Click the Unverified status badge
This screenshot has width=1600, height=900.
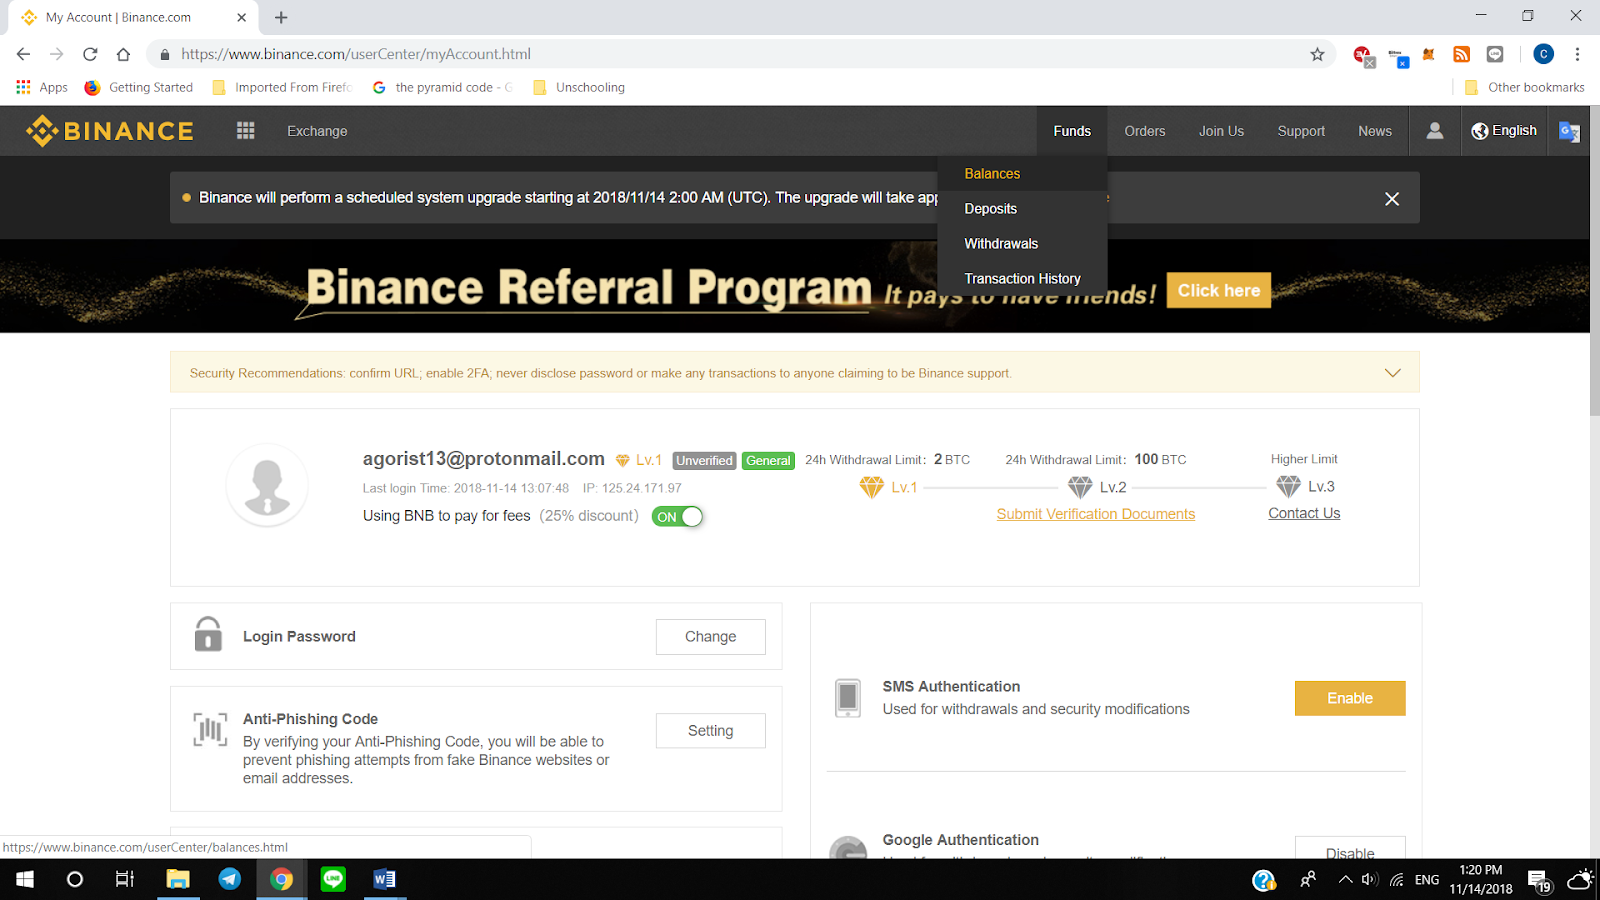click(x=704, y=461)
